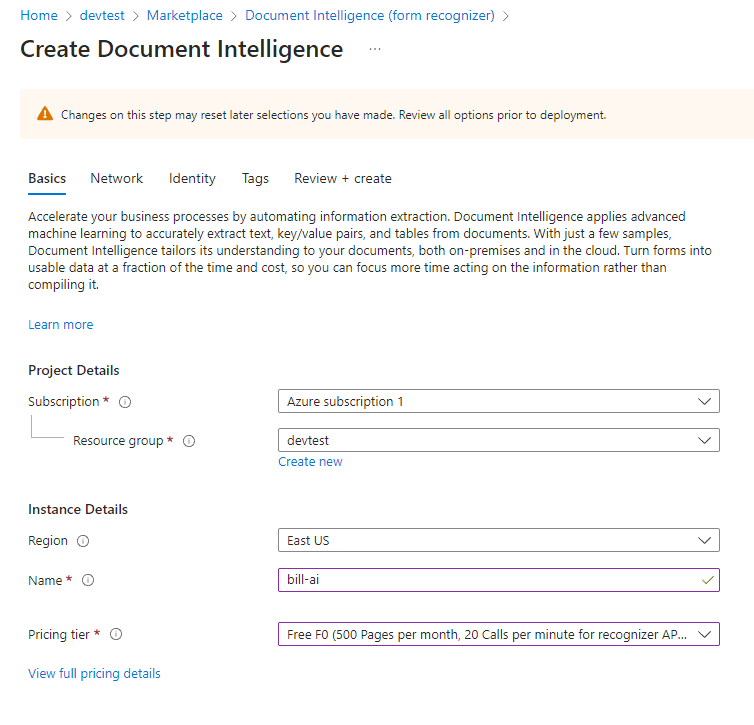Open the Region dropdown showing East US
The height and width of the screenshot is (725, 754).
pos(498,540)
